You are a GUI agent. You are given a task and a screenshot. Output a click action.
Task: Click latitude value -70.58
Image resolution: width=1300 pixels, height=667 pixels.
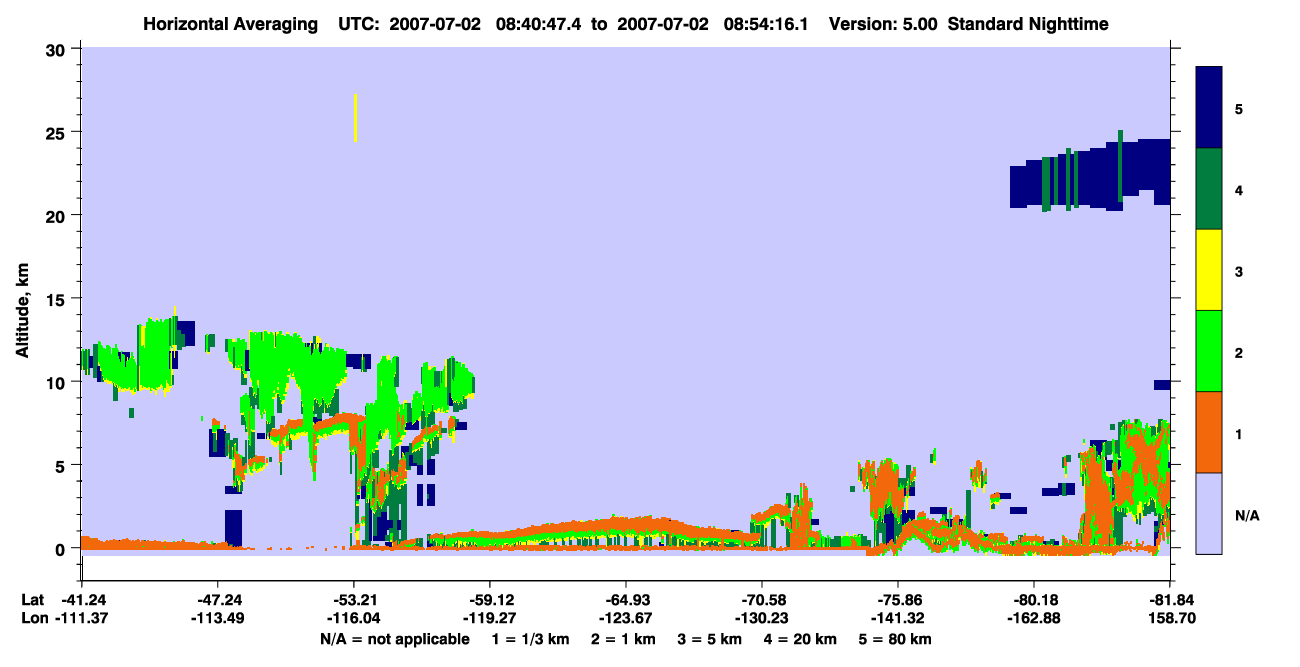click(x=761, y=600)
